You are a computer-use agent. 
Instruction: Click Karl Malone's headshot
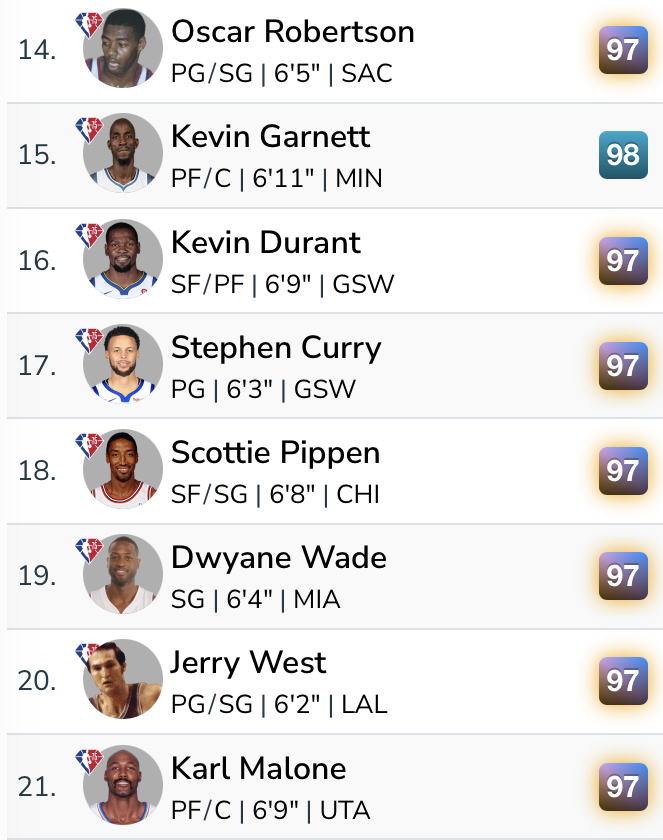coord(123,785)
